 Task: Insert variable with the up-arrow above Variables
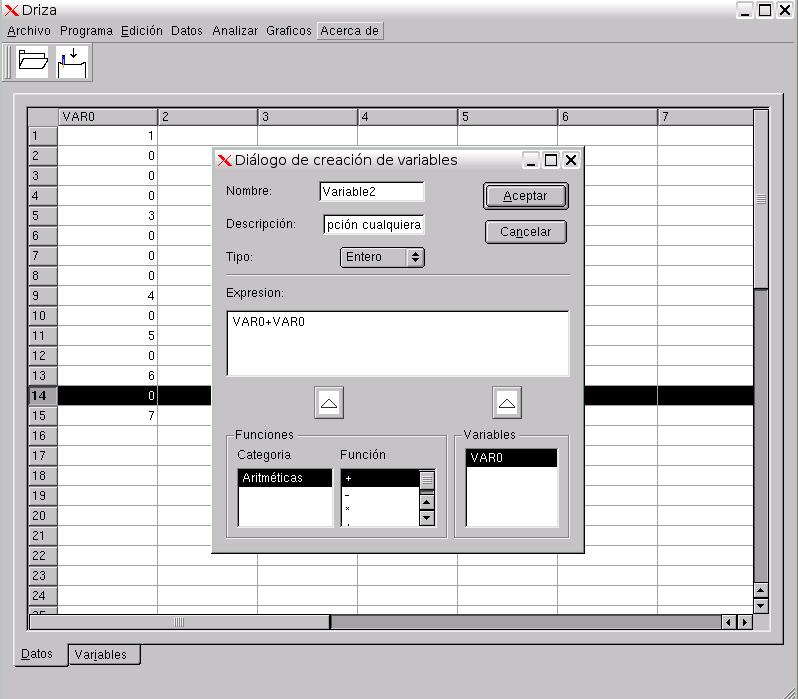click(x=506, y=403)
